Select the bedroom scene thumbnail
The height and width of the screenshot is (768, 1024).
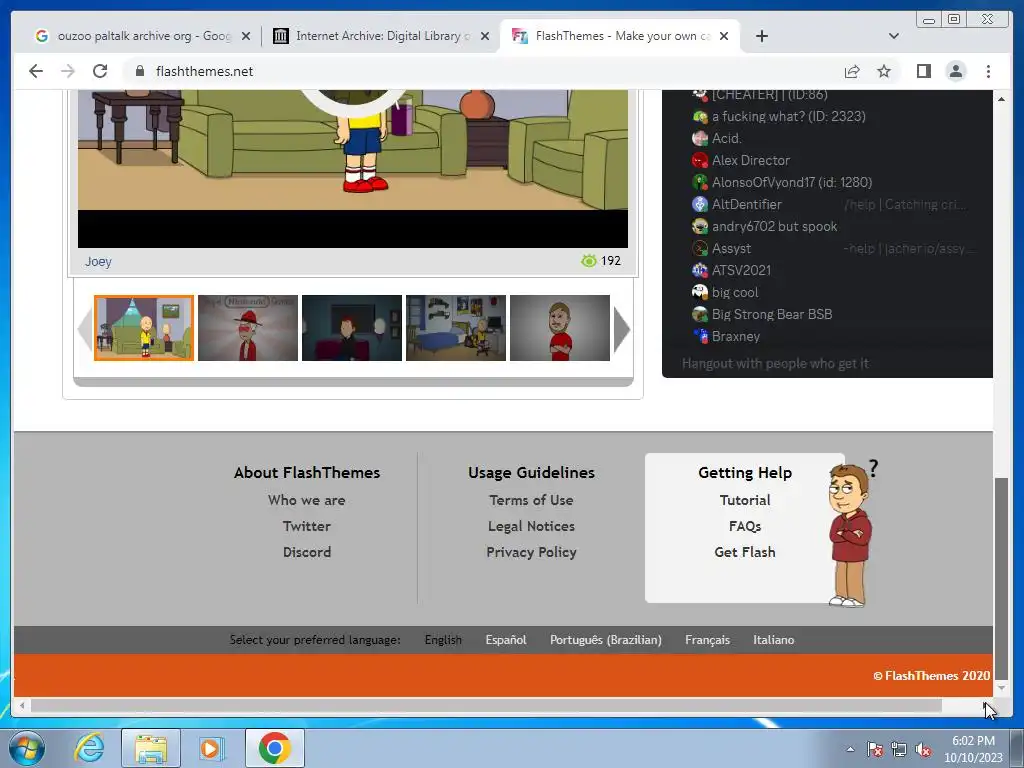tap(456, 328)
